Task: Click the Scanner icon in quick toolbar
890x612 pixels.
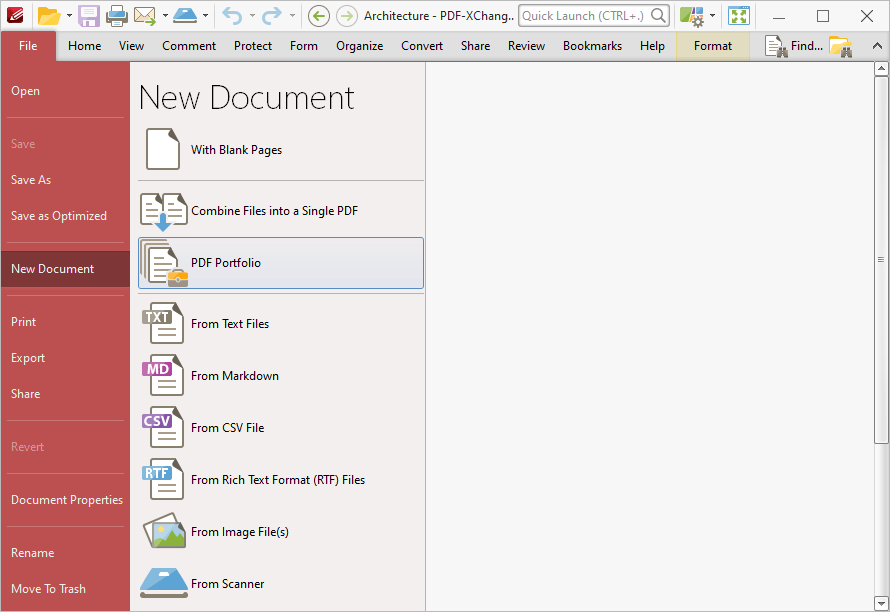Action: (185, 16)
